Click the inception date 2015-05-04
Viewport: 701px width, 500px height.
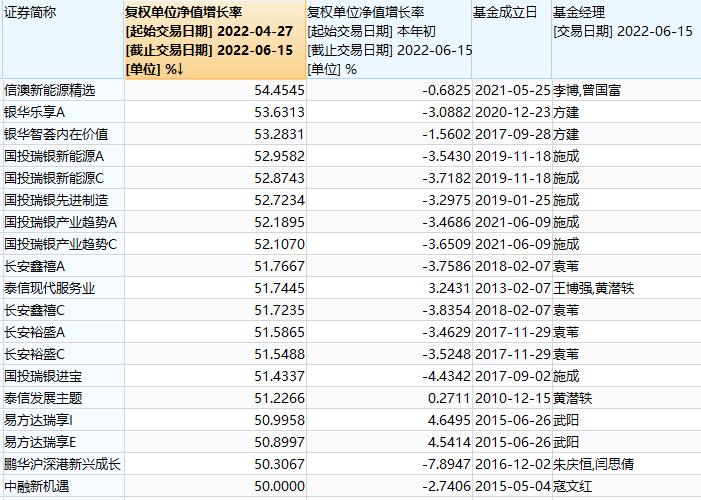[x=513, y=486]
